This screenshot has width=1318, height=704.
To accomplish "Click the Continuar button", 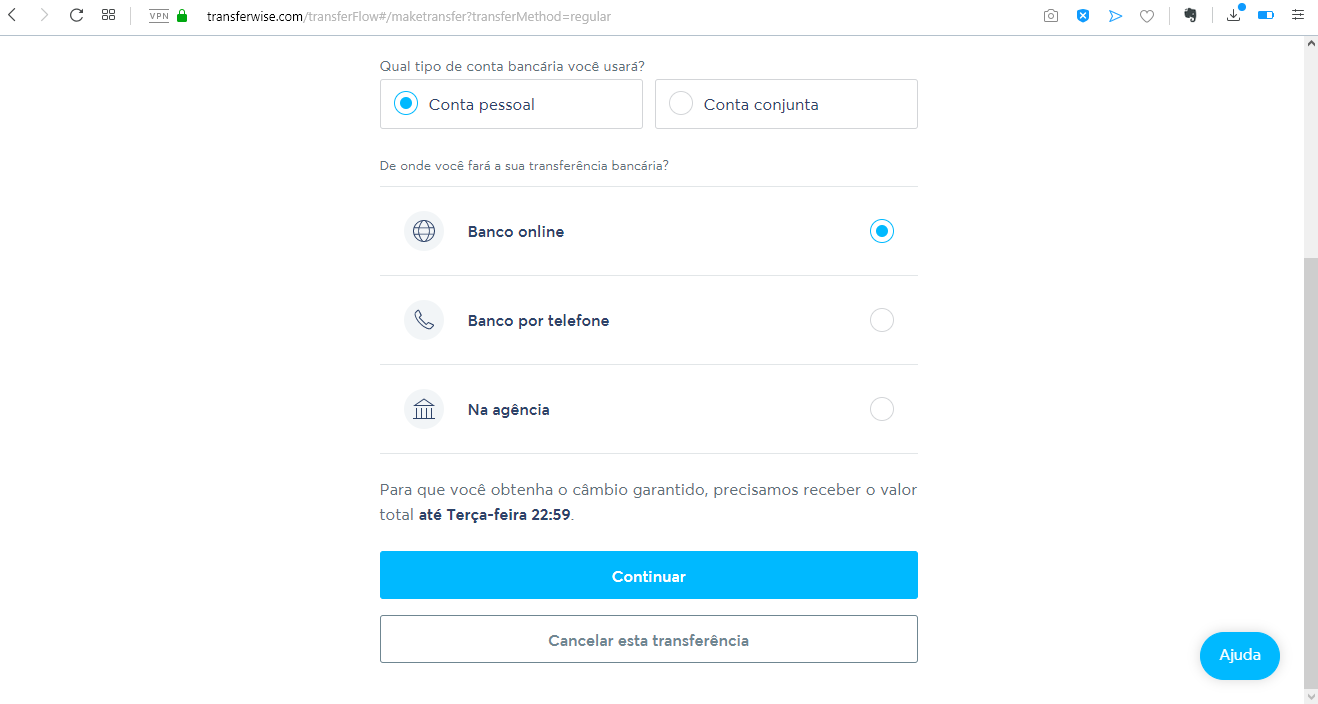I will [x=649, y=575].
